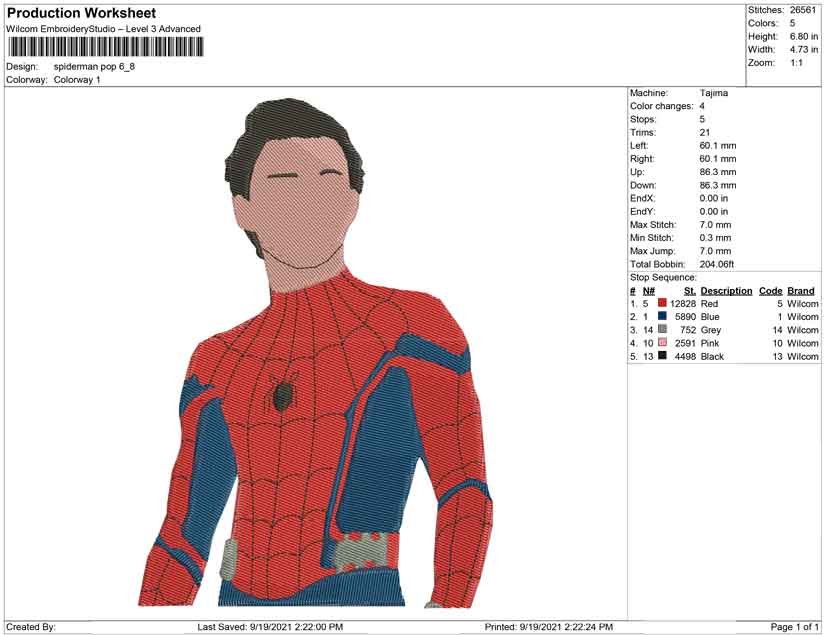Click the Black thread color swatch

(662, 356)
